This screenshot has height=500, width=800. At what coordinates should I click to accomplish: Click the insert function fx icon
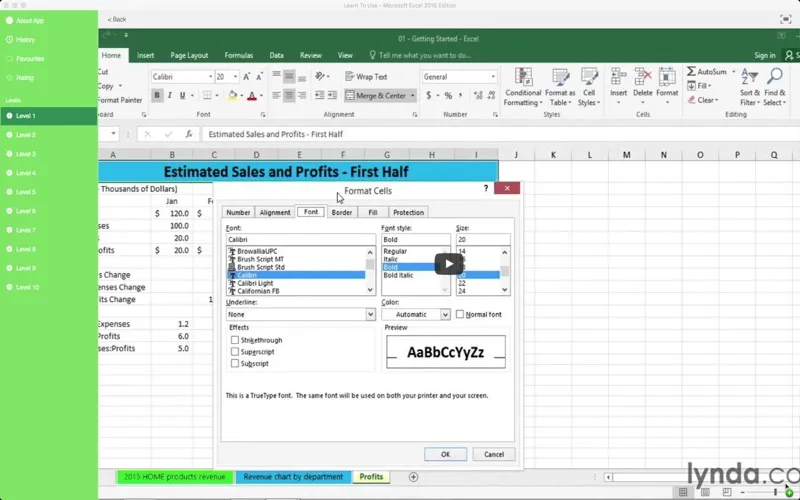pos(189,134)
